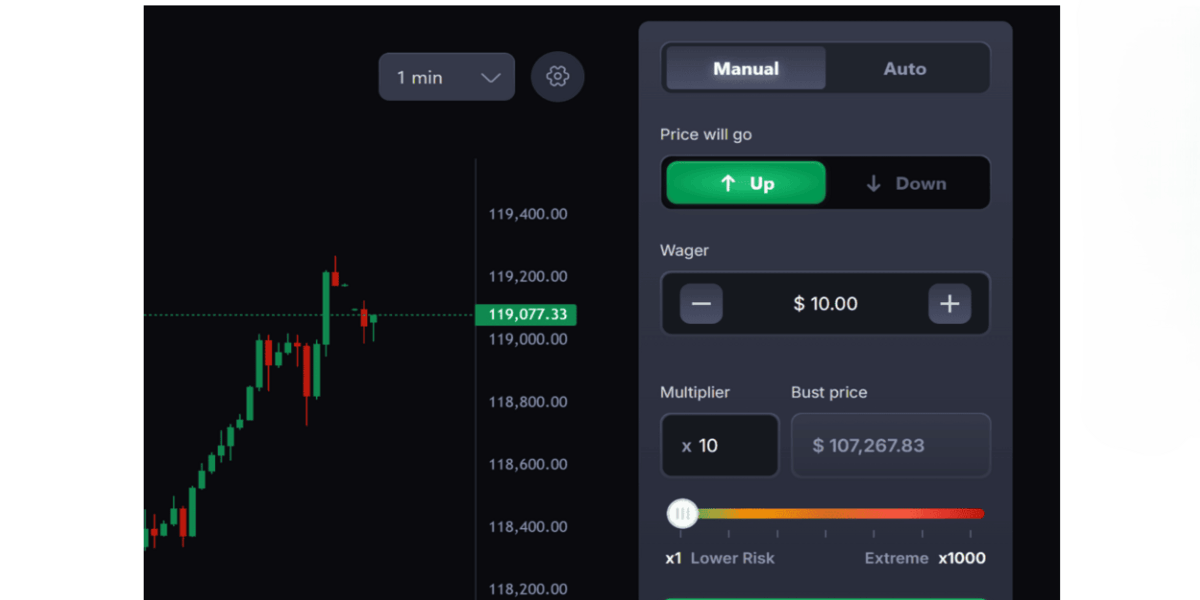The height and width of the screenshot is (600, 1200).
Task: Select the Down direction for the trade
Action: (906, 183)
